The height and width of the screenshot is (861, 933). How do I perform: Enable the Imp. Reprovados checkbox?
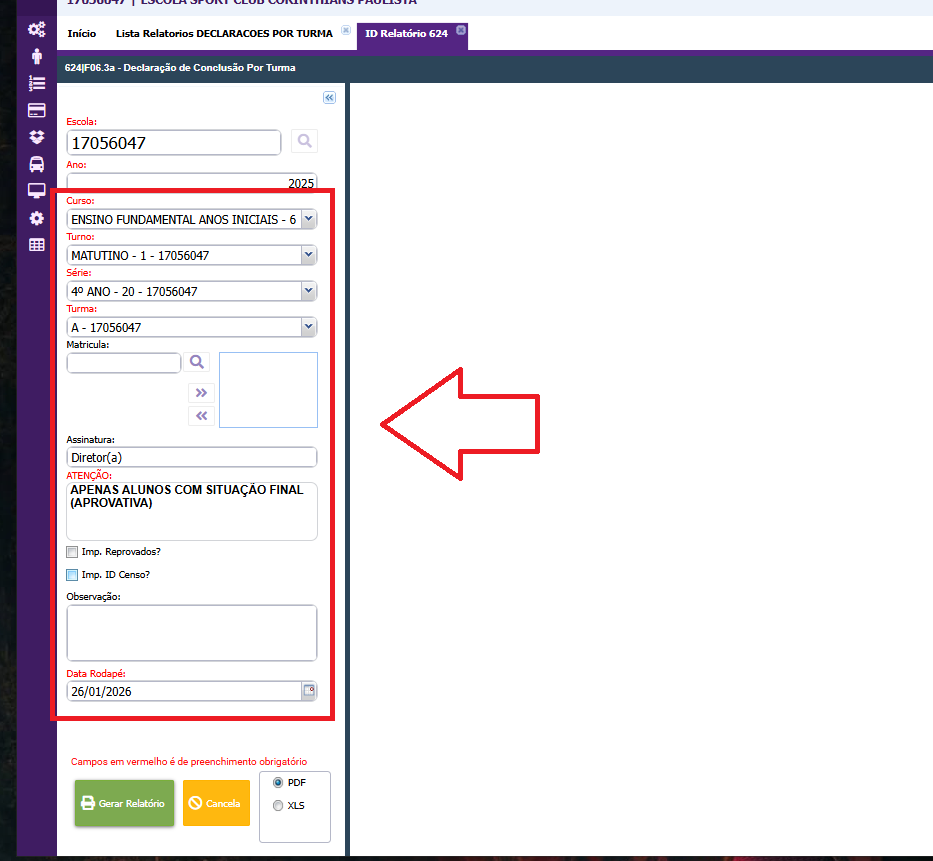point(72,552)
